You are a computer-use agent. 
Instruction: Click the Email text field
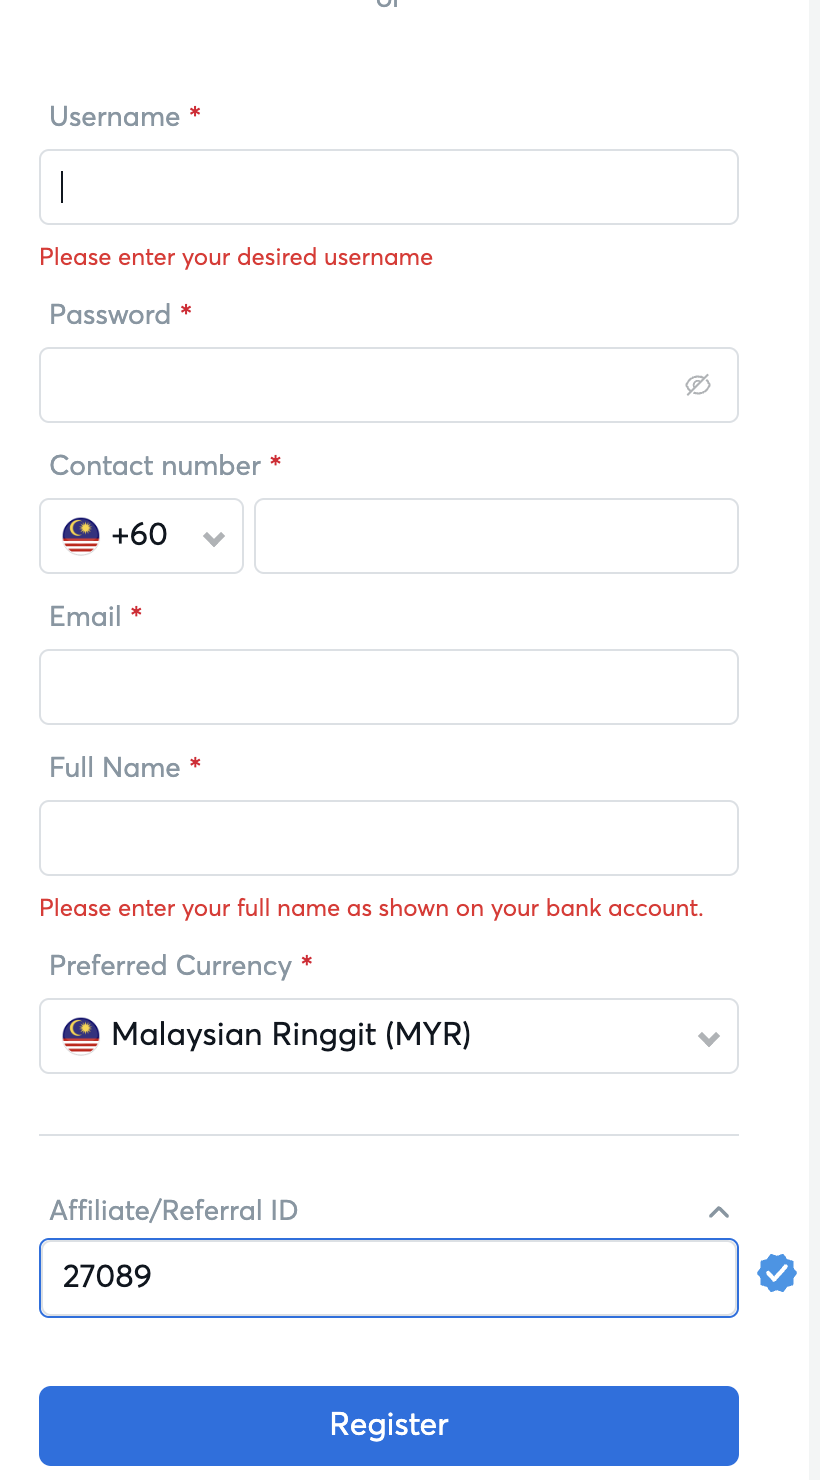click(x=389, y=687)
